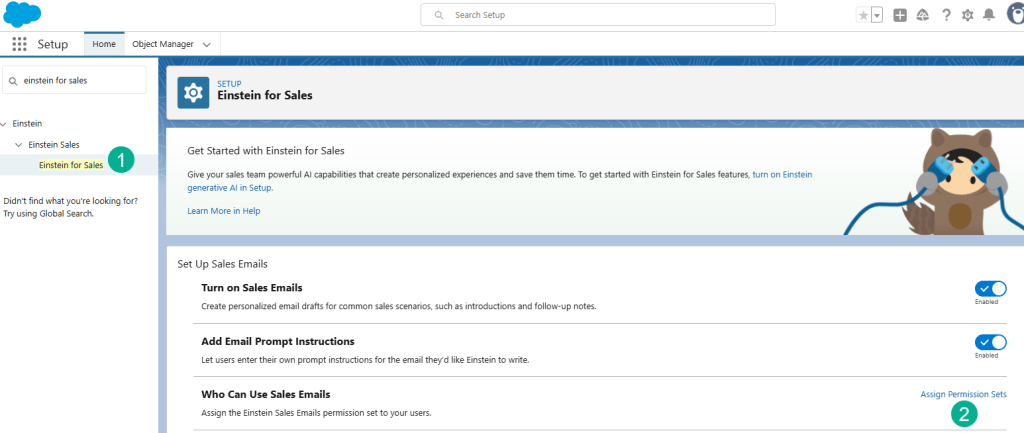Open the Setup gear menu
Image resolution: width=1024 pixels, height=433 pixels.
tap(967, 15)
